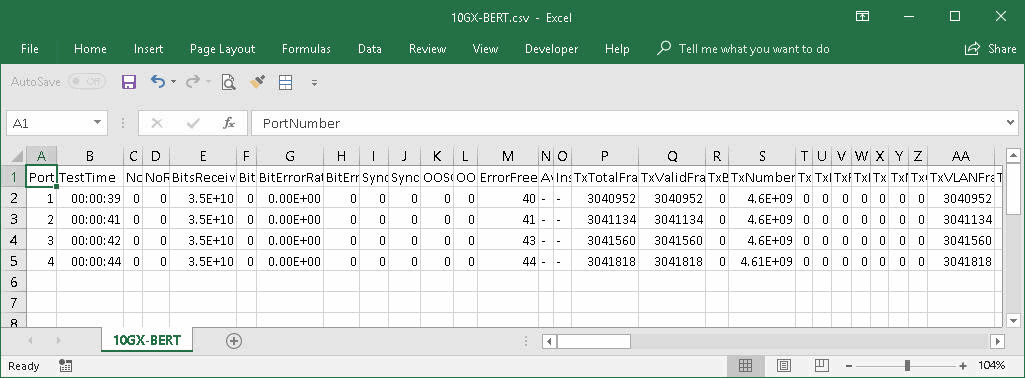Toggle the AutoSave switch
Image resolution: width=1025 pixels, height=378 pixels.
tap(87, 82)
